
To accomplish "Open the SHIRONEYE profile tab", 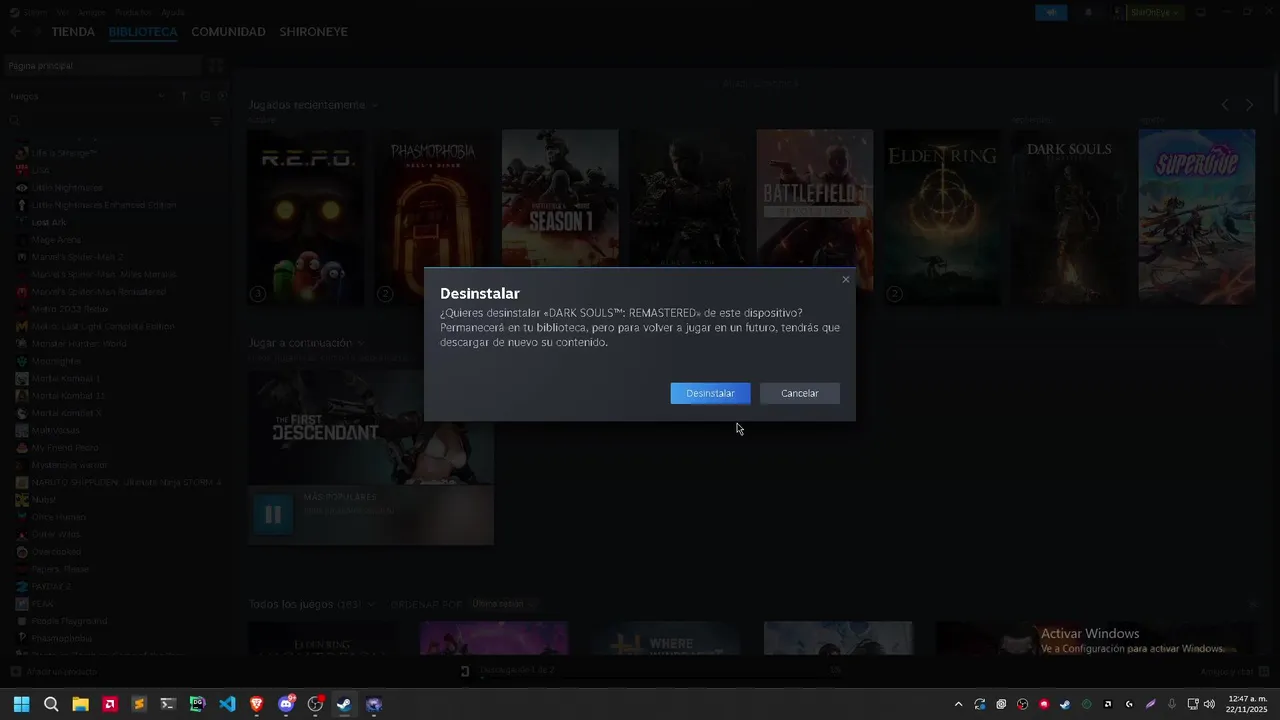I will (x=314, y=32).
